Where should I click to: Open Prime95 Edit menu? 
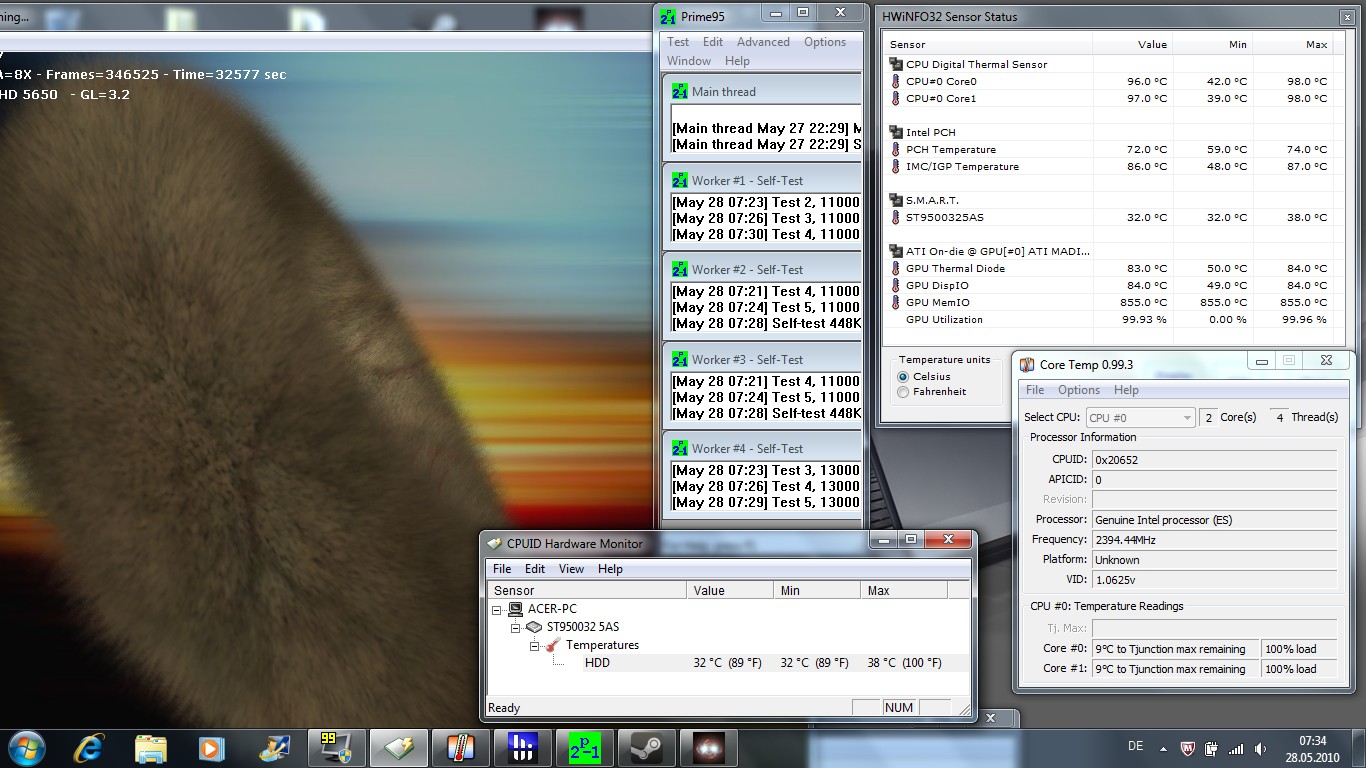(x=713, y=42)
